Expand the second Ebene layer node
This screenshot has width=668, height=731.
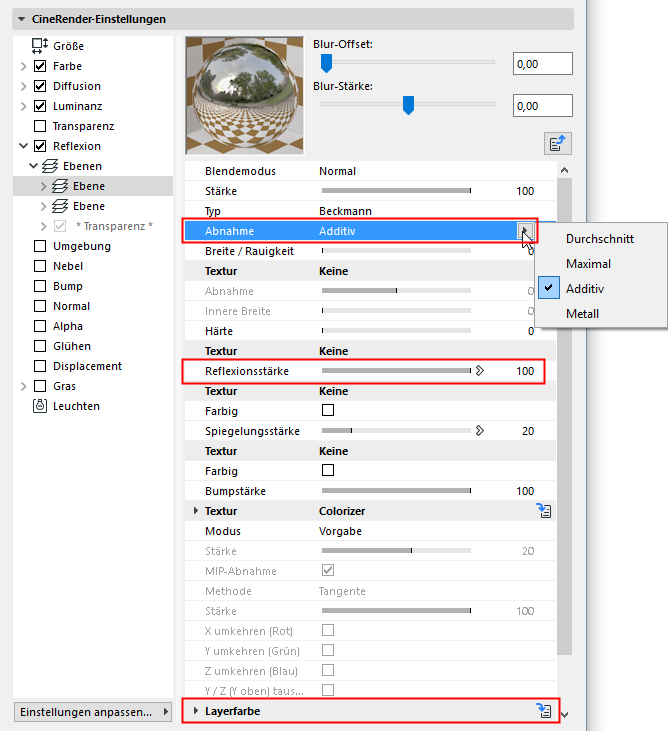(x=43, y=207)
